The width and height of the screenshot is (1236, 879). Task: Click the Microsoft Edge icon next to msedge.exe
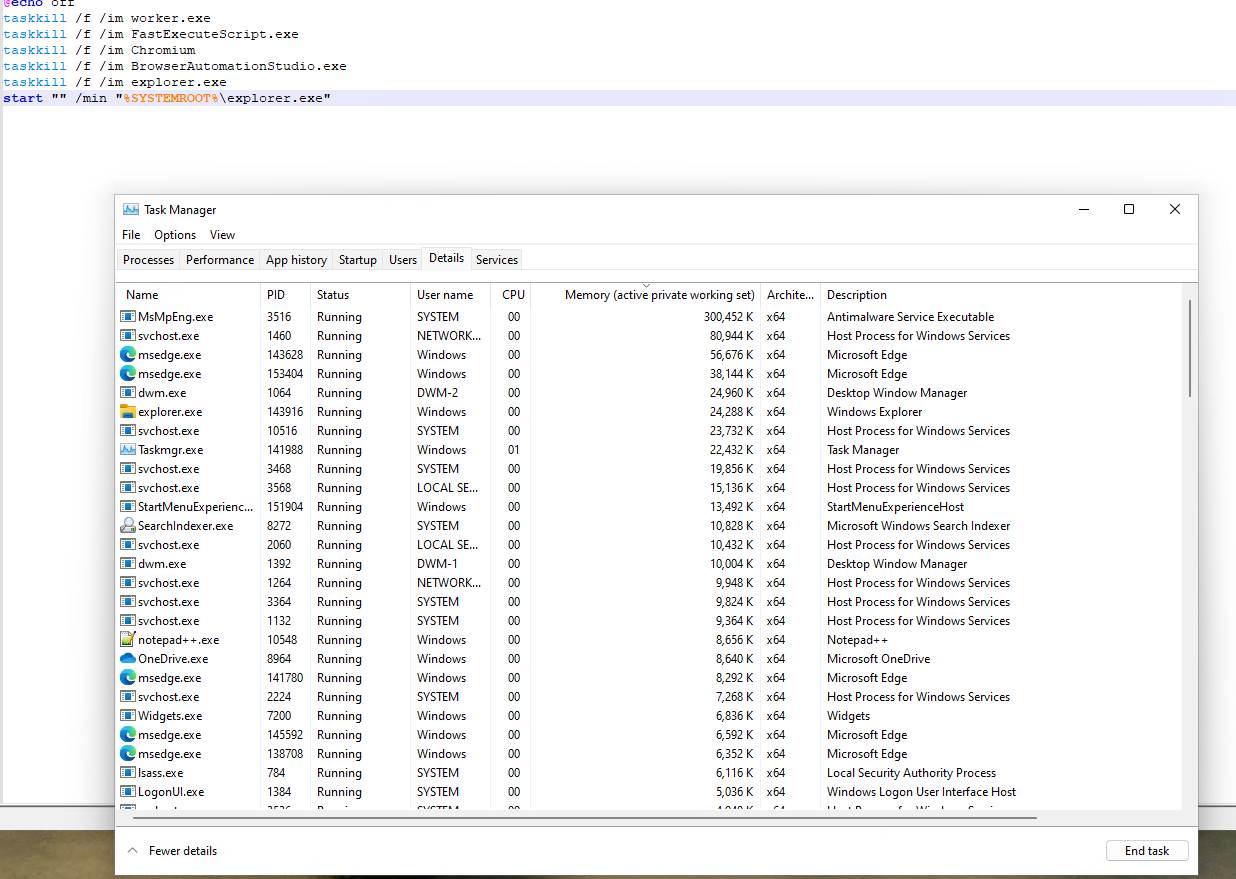(x=128, y=354)
